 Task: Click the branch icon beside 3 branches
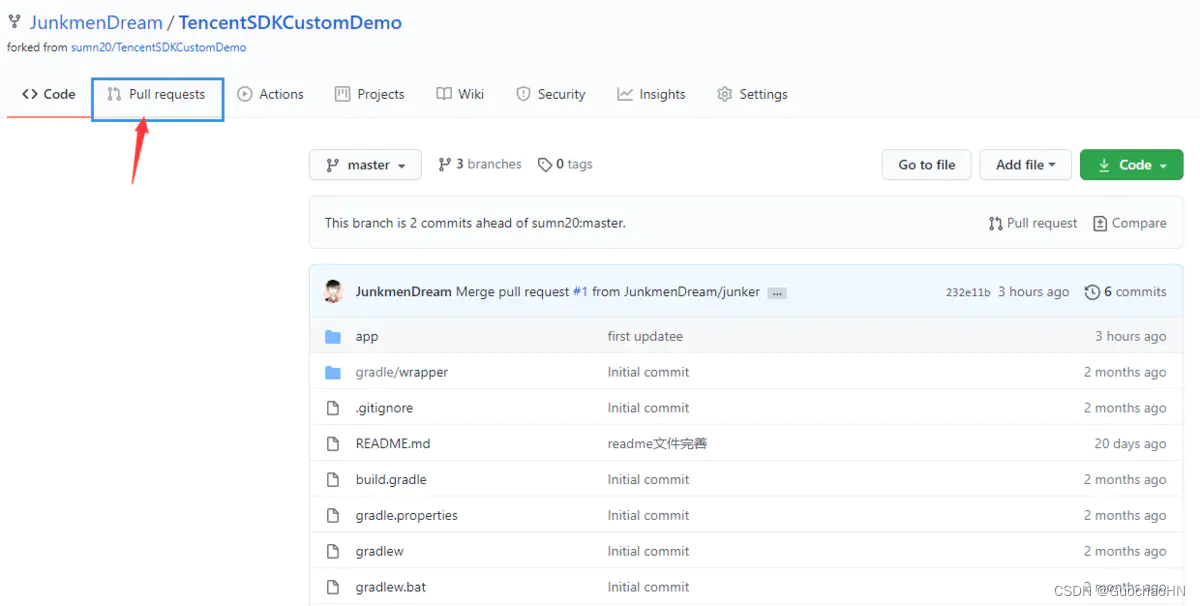coord(445,164)
